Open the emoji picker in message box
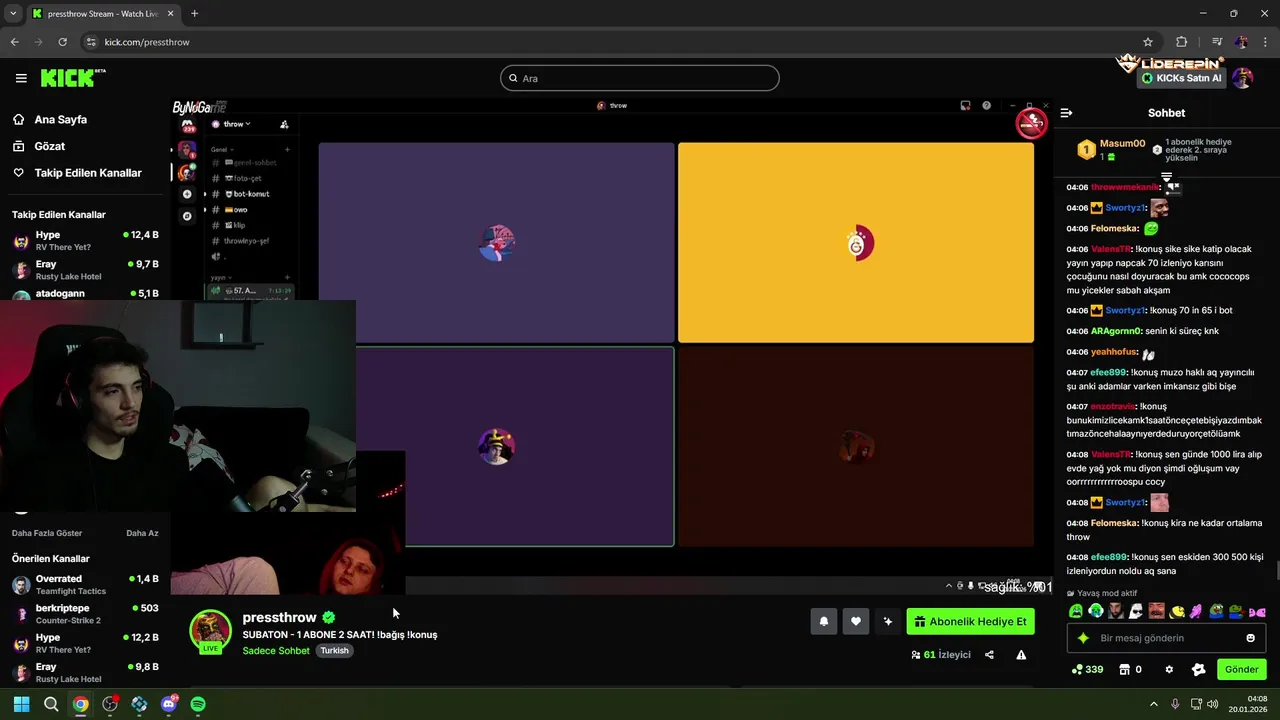Viewport: 1280px width, 720px height. pos(1250,638)
